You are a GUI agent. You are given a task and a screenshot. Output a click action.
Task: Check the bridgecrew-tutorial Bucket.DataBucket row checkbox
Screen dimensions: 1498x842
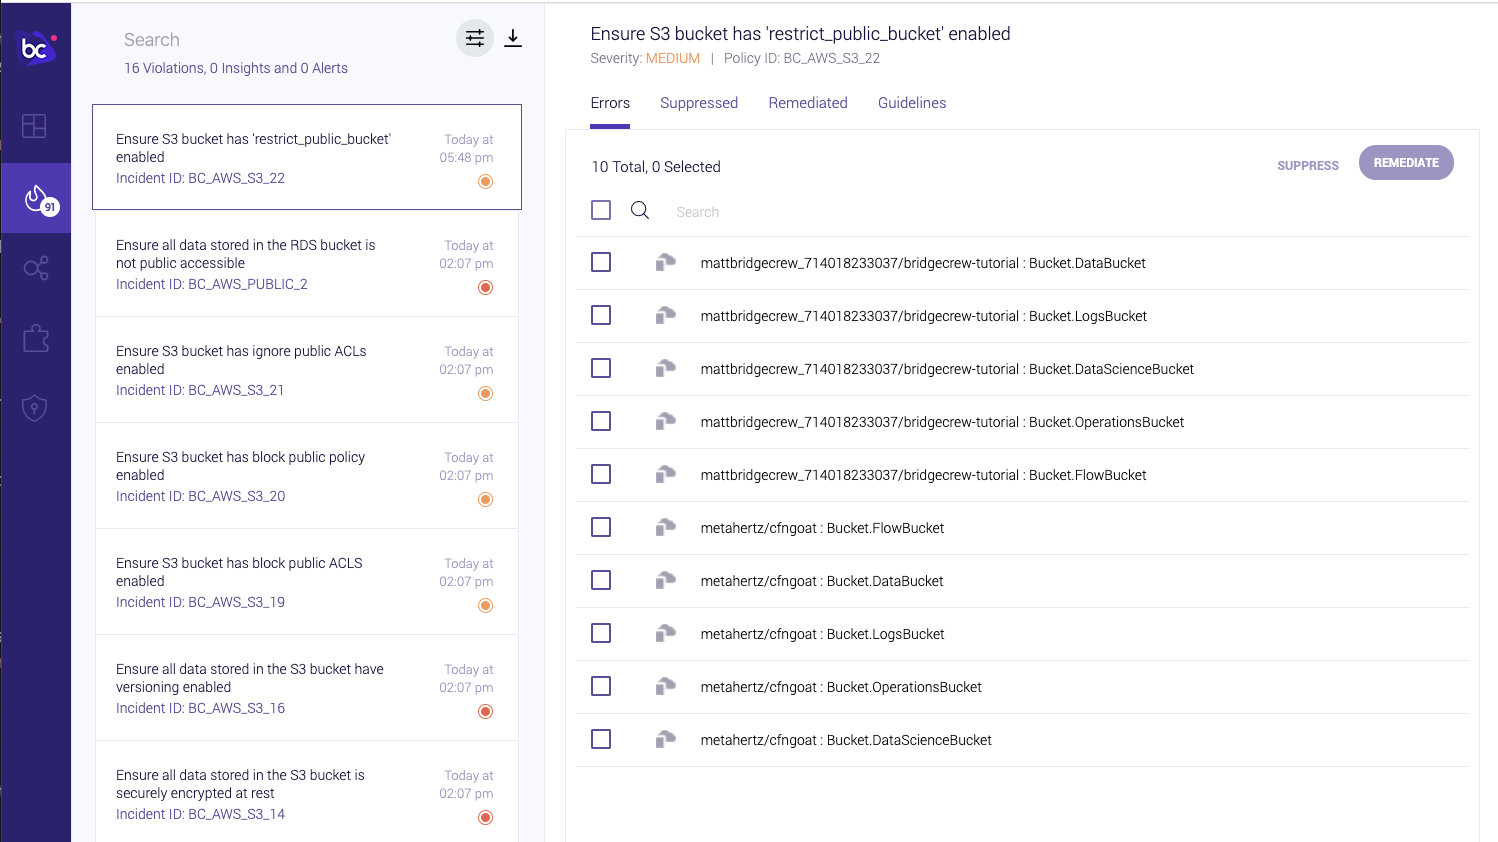coord(601,262)
